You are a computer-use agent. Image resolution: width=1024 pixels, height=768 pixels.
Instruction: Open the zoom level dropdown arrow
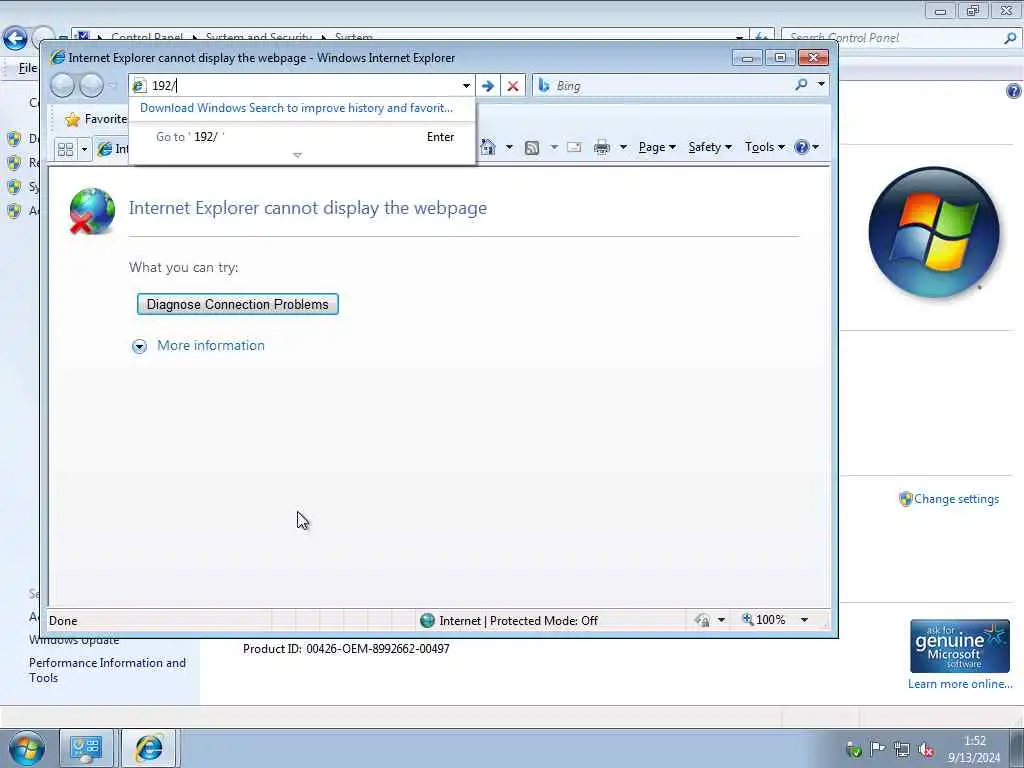805,620
